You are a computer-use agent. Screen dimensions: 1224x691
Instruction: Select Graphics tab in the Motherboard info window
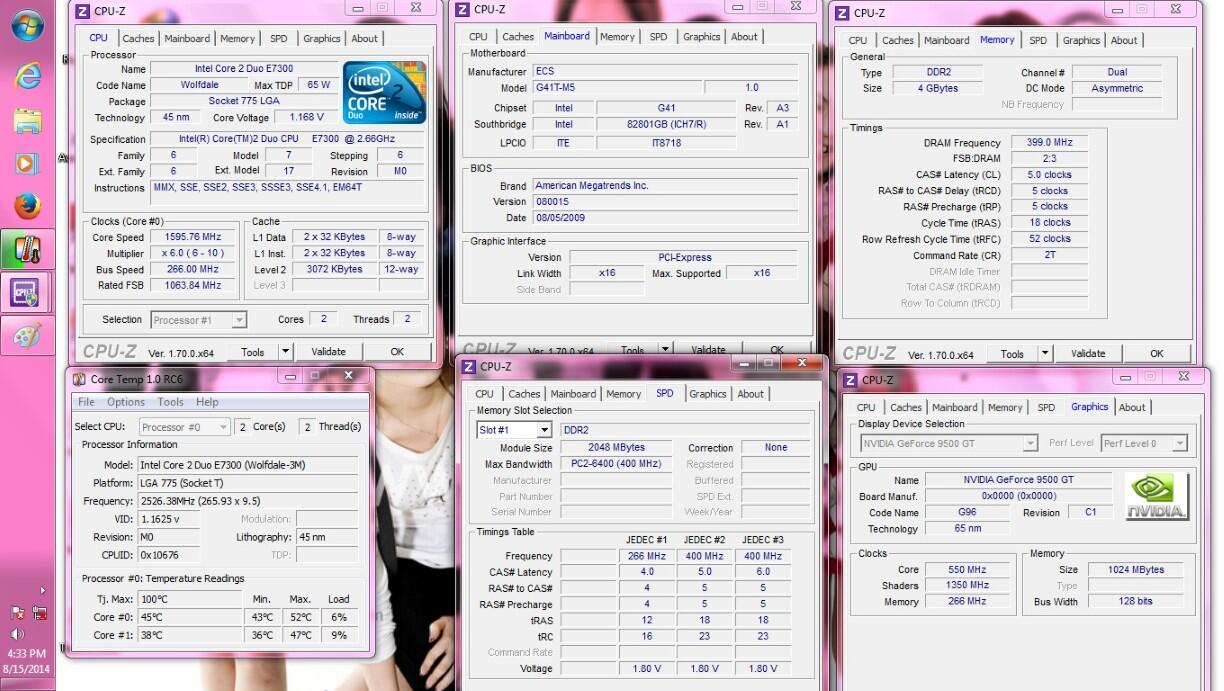pyautogui.click(x=701, y=37)
